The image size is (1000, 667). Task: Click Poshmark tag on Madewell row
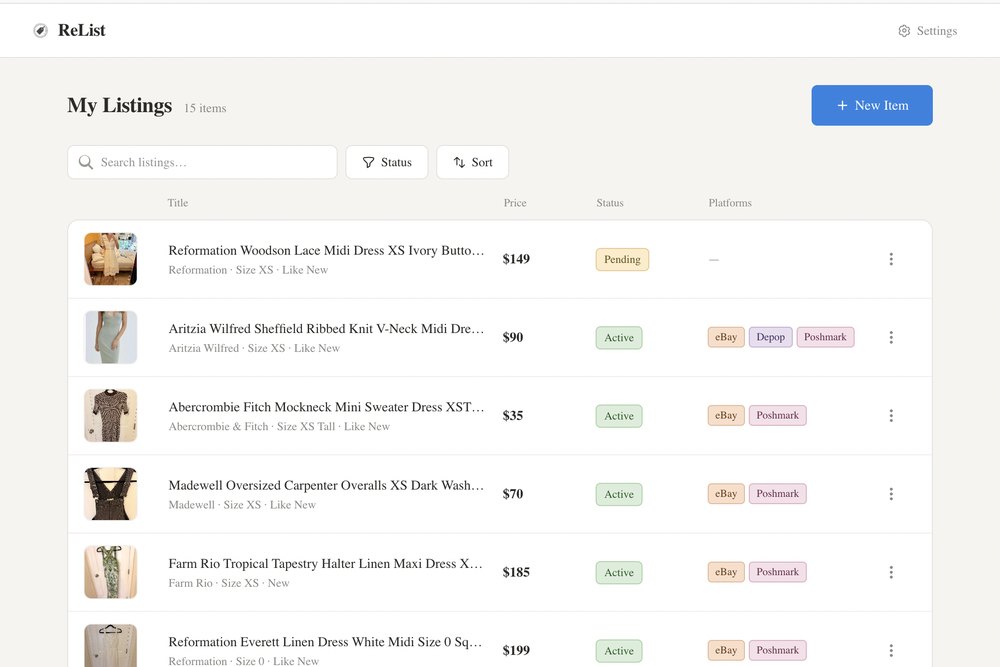coord(777,494)
